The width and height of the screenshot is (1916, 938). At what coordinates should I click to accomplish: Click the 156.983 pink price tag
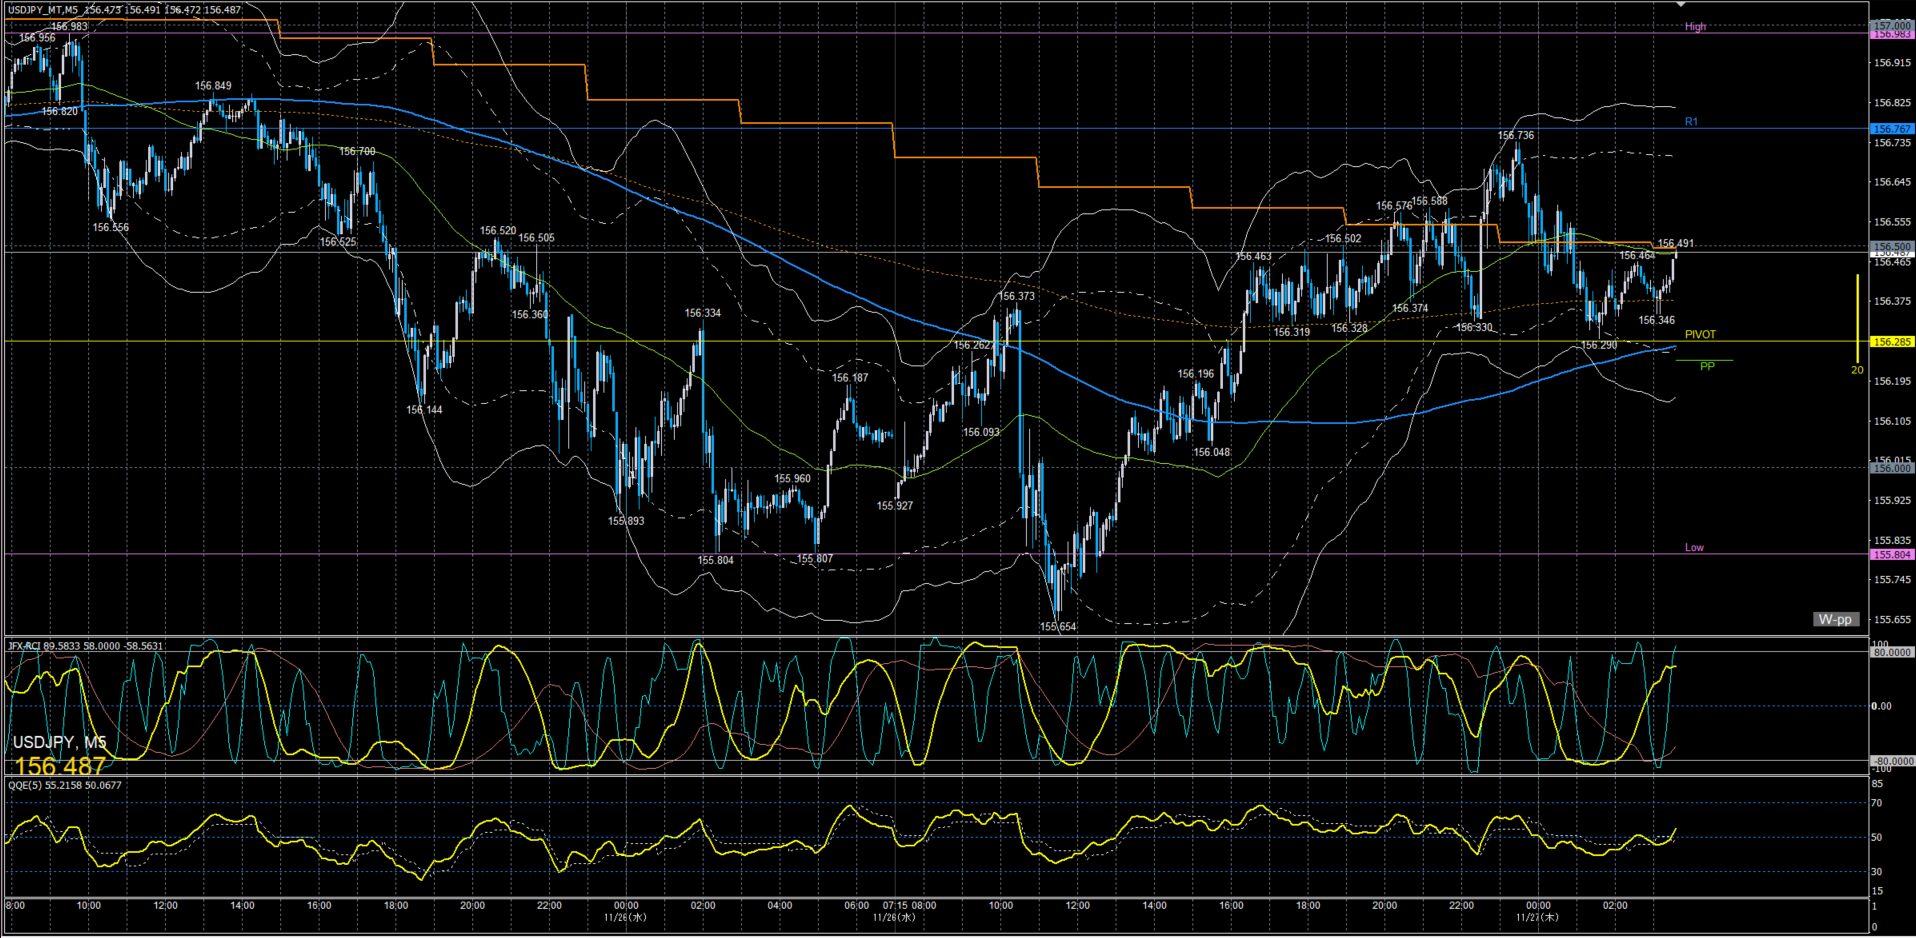pos(1891,34)
